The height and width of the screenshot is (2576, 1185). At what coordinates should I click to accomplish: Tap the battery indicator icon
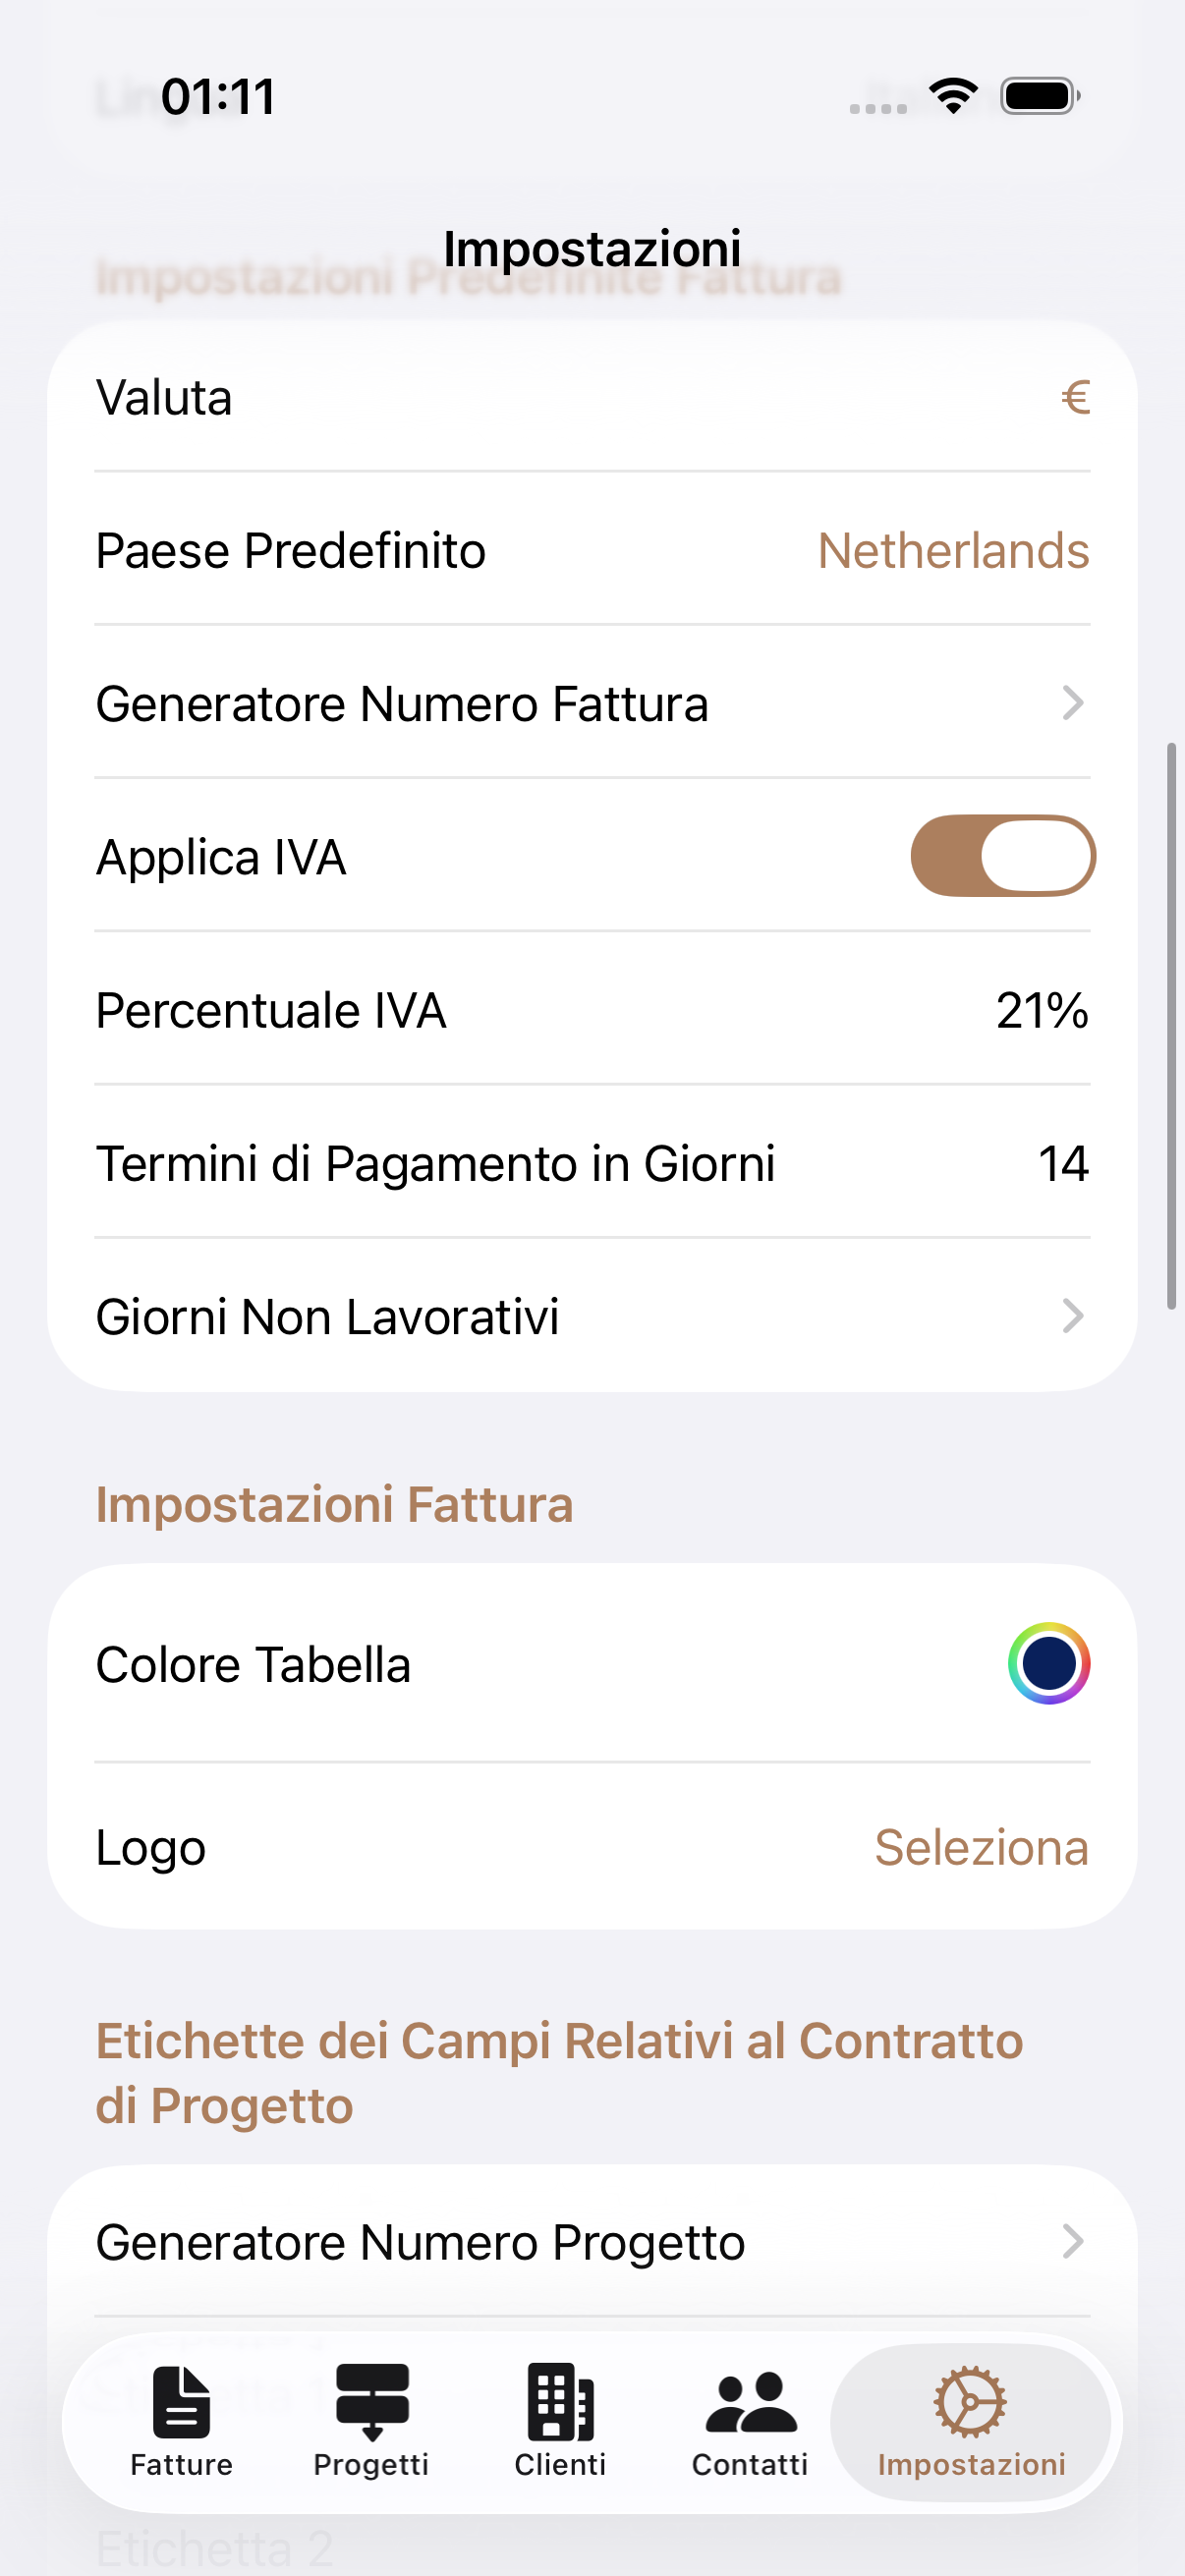1040,96
